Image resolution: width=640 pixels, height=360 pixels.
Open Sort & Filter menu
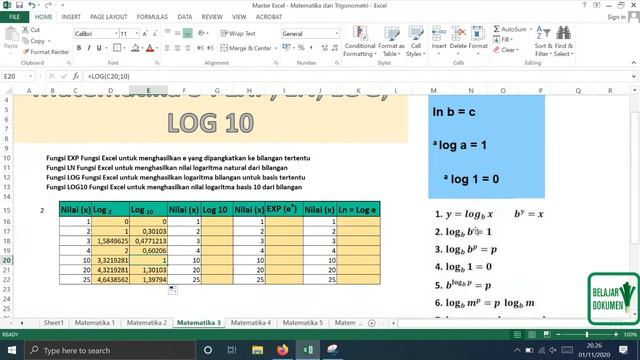tap(543, 42)
